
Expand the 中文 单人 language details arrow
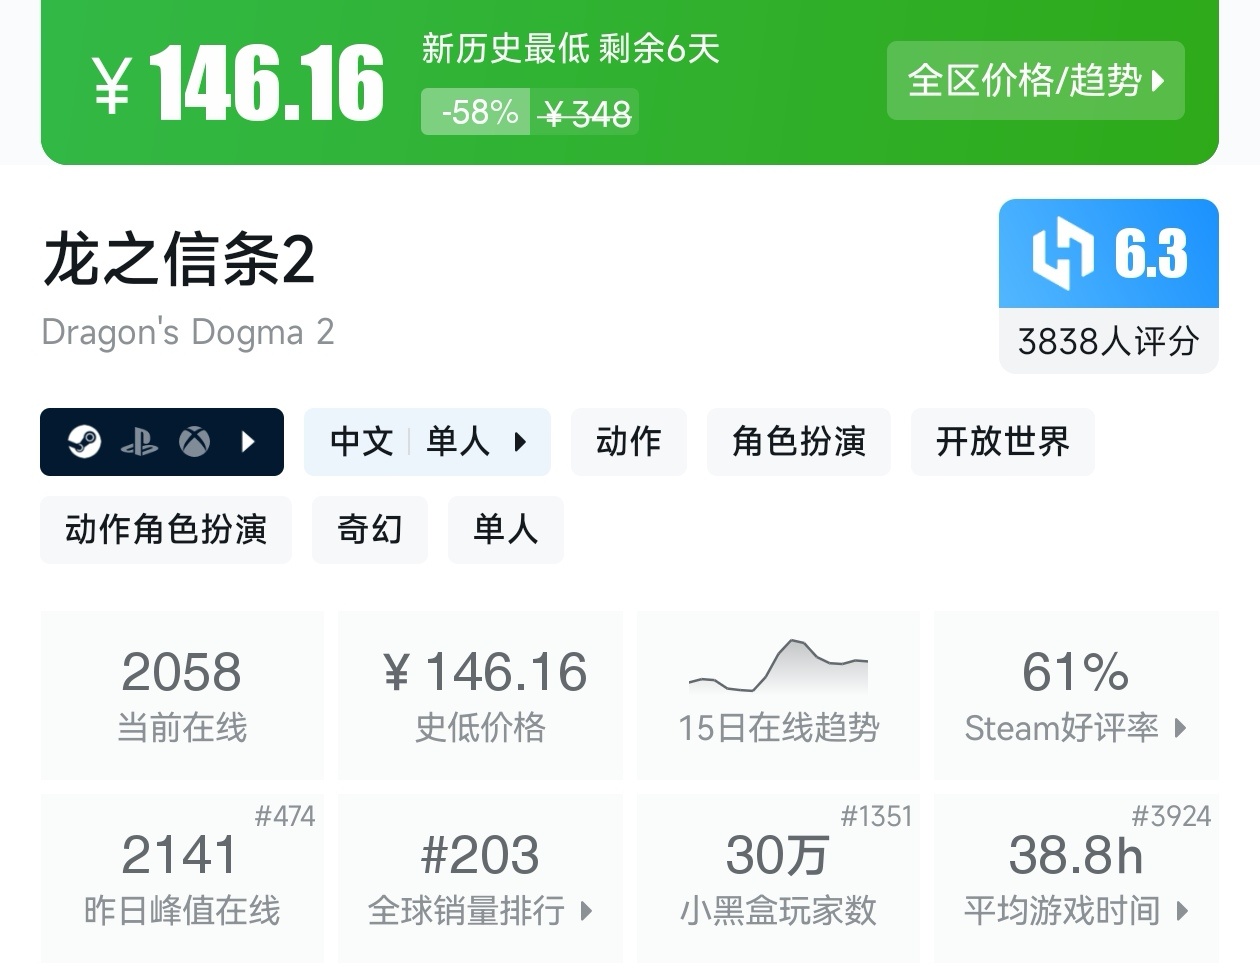click(x=519, y=442)
